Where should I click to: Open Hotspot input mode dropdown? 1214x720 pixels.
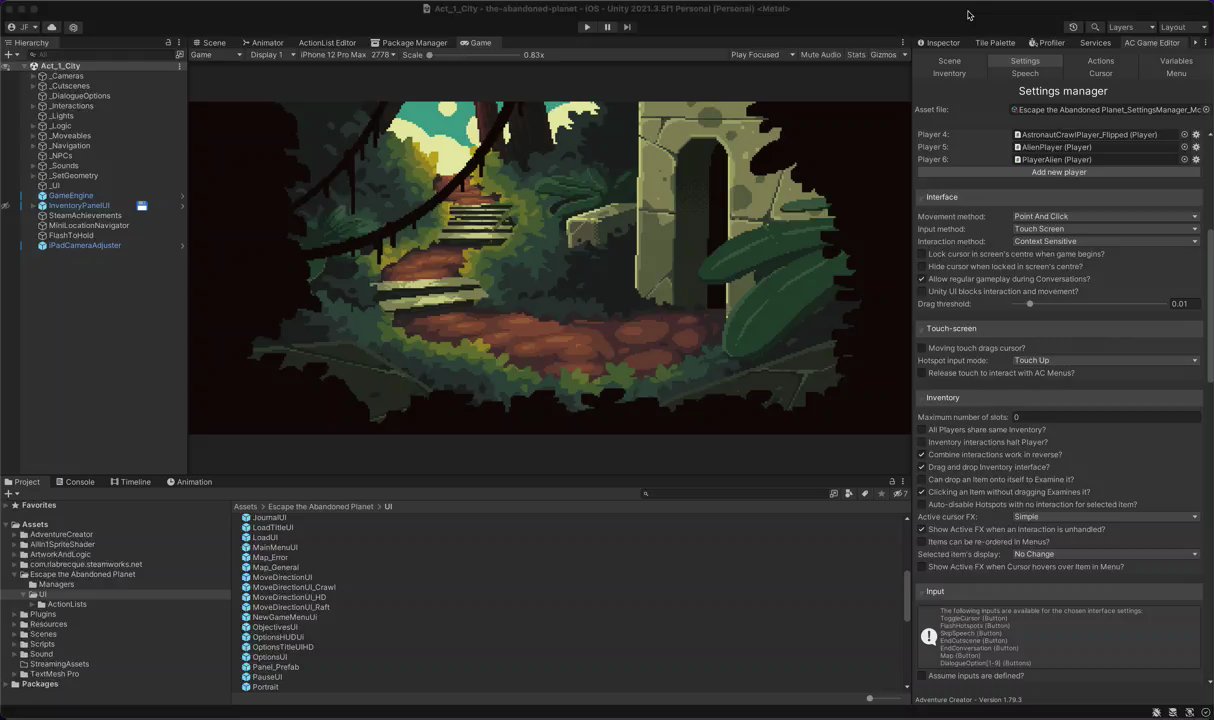pyautogui.click(x=1105, y=360)
